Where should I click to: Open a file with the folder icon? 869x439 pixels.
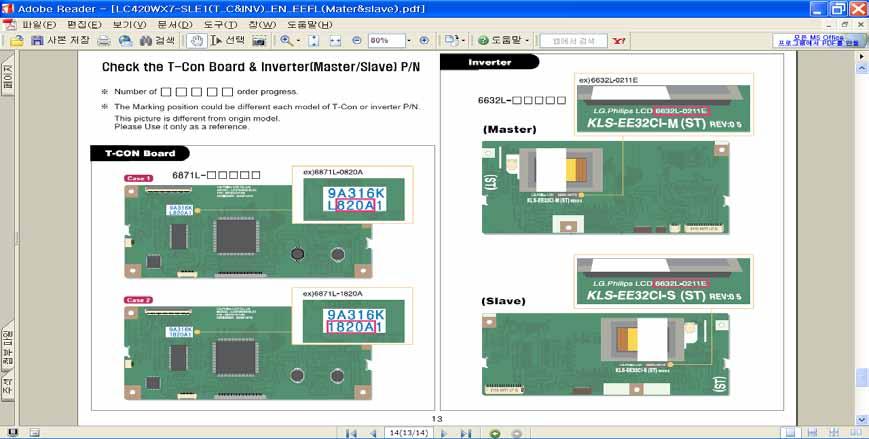pos(17,40)
